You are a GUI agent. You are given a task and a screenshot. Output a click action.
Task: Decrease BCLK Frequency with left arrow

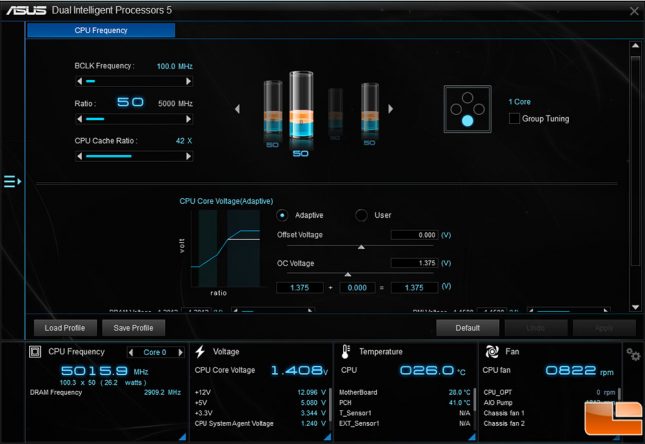click(79, 81)
